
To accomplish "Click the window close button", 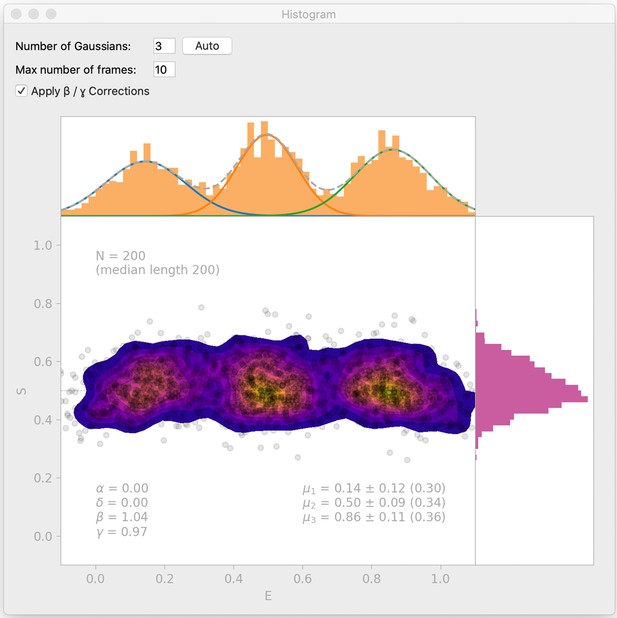I will pyautogui.click(x=16, y=14).
